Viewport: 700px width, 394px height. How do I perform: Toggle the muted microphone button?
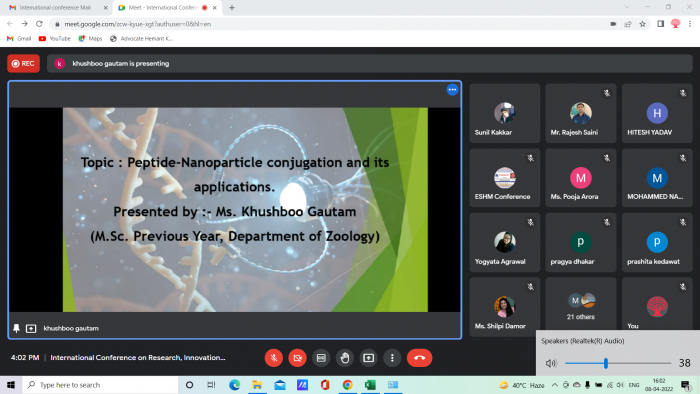pos(274,358)
